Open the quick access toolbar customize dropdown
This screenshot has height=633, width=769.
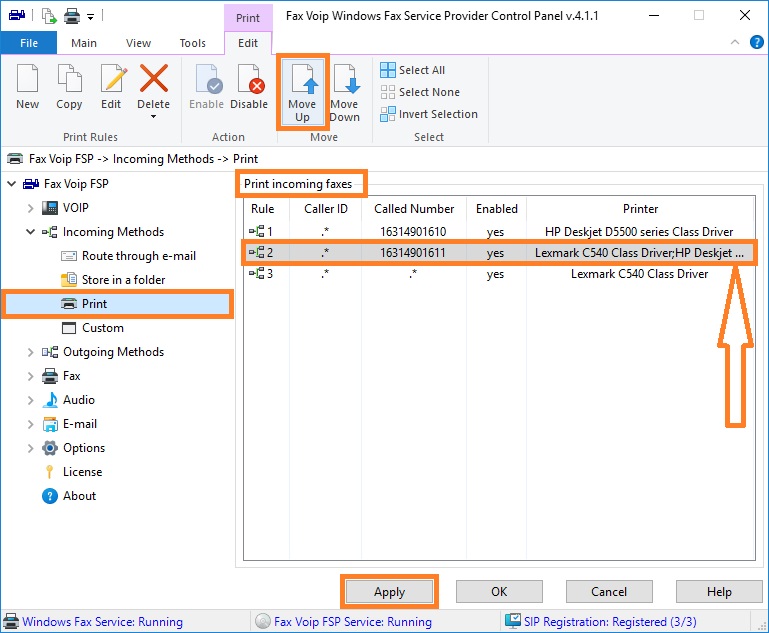click(x=90, y=17)
